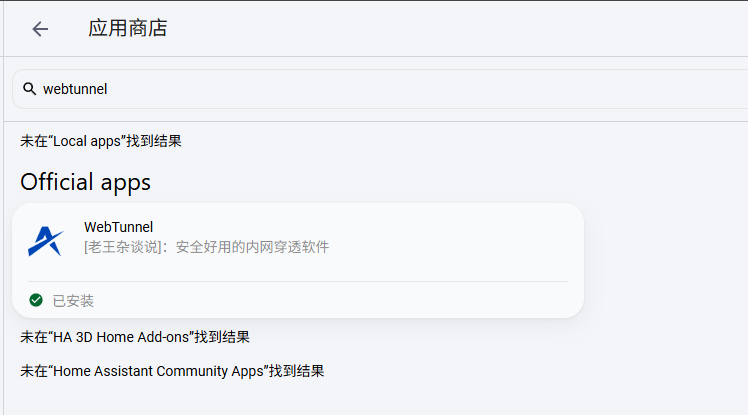This screenshot has height=415, width=748.
Task: Click the WebTunnel description 安全好用的内网穿透软件
Action: click(207, 247)
